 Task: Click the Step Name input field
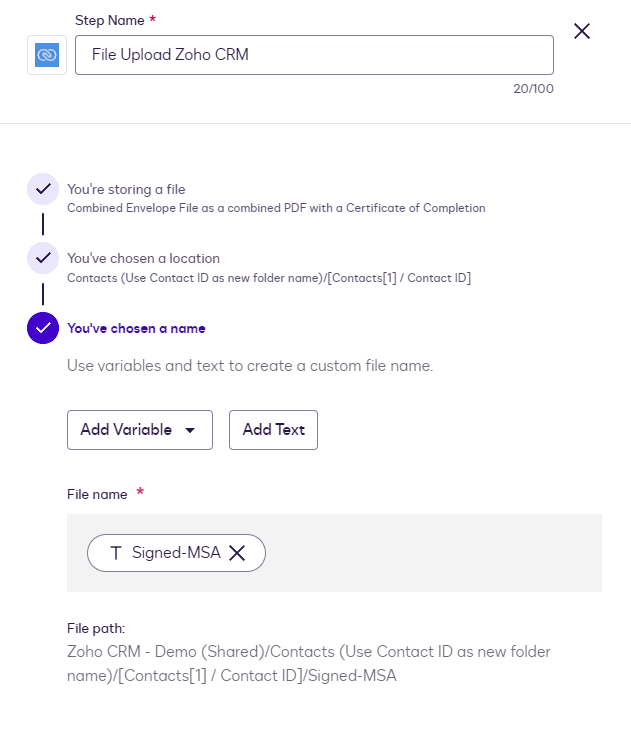pos(314,55)
